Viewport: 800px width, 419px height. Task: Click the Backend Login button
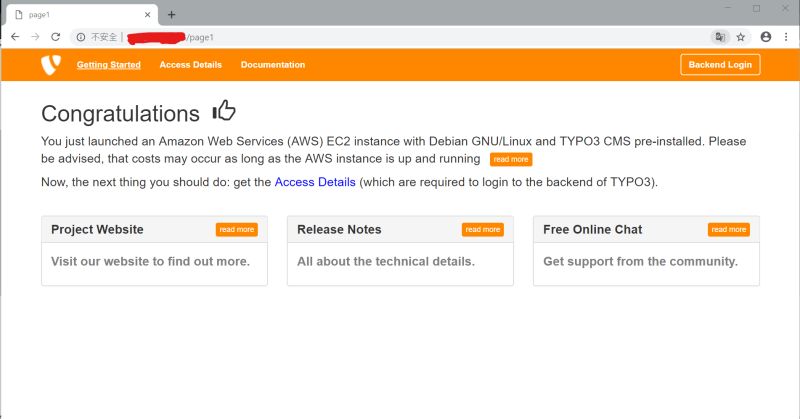720,65
